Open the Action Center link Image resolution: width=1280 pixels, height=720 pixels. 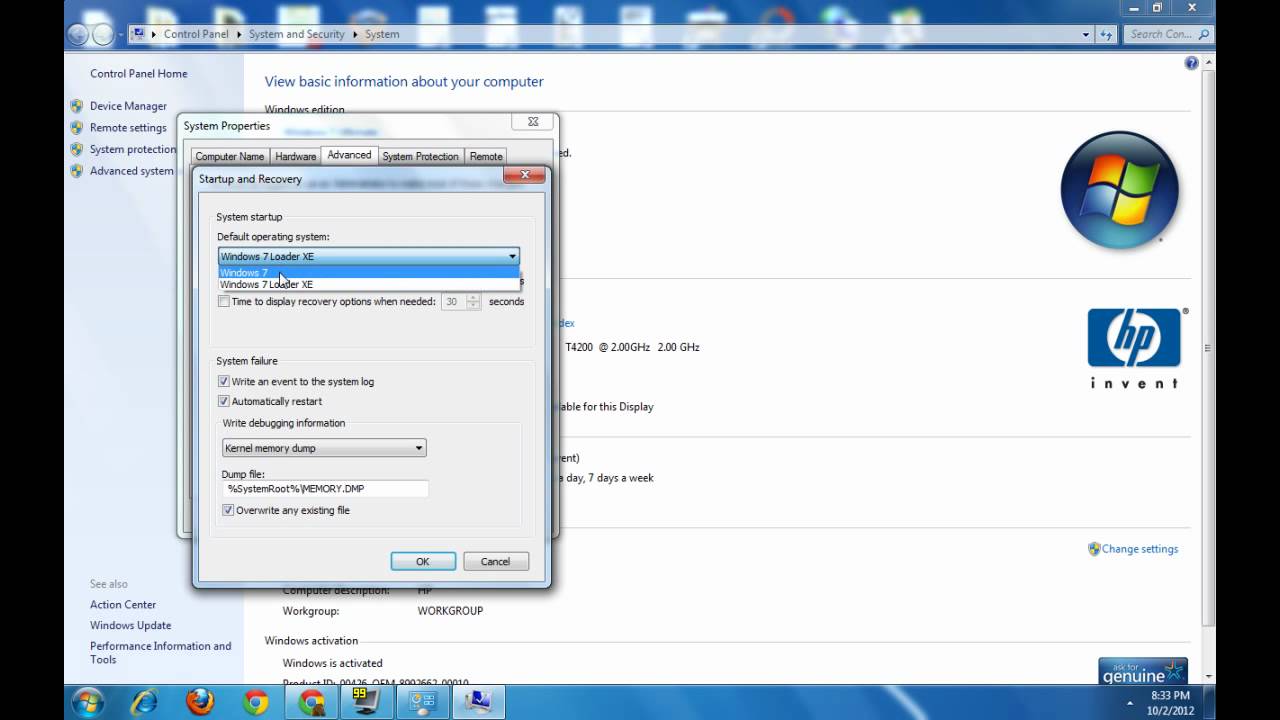pyautogui.click(x=123, y=605)
